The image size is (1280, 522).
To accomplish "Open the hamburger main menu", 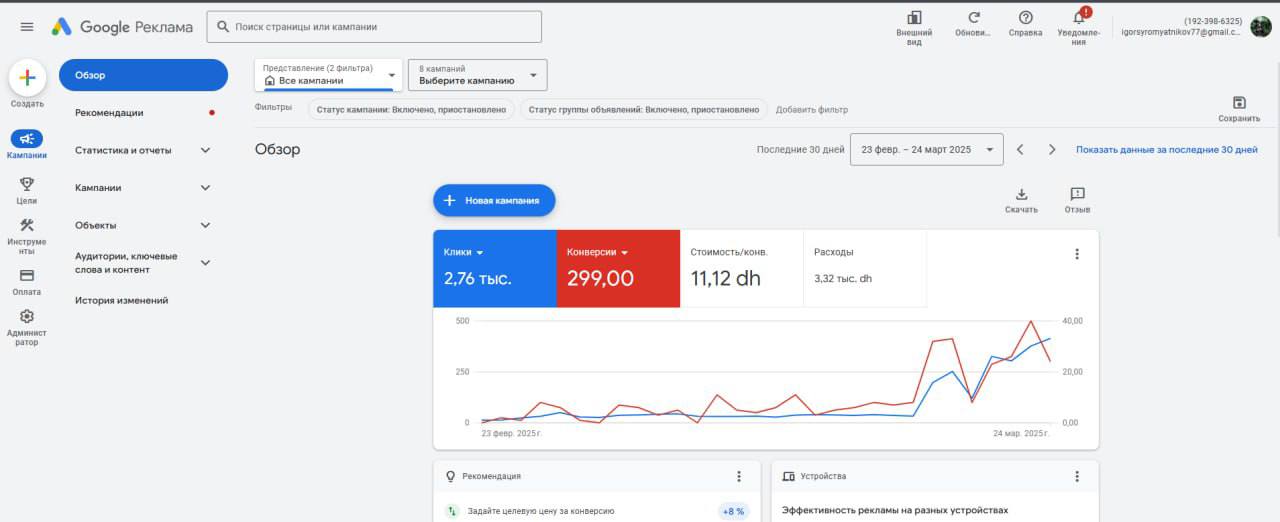I will tap(27, 27).
